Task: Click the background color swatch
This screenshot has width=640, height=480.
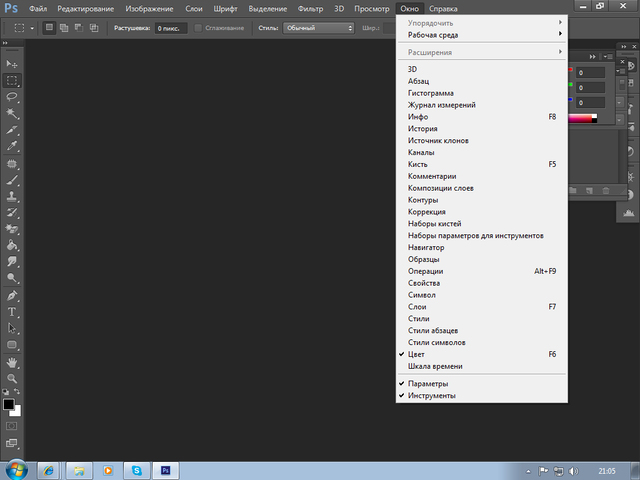Action: tap(16, 411)
